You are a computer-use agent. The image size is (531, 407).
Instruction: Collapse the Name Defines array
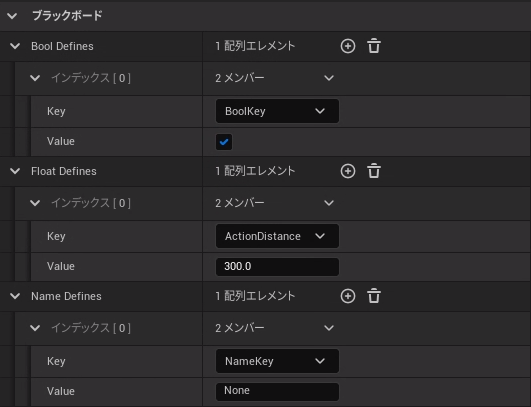pyautogui.click(x=15, y=296)
